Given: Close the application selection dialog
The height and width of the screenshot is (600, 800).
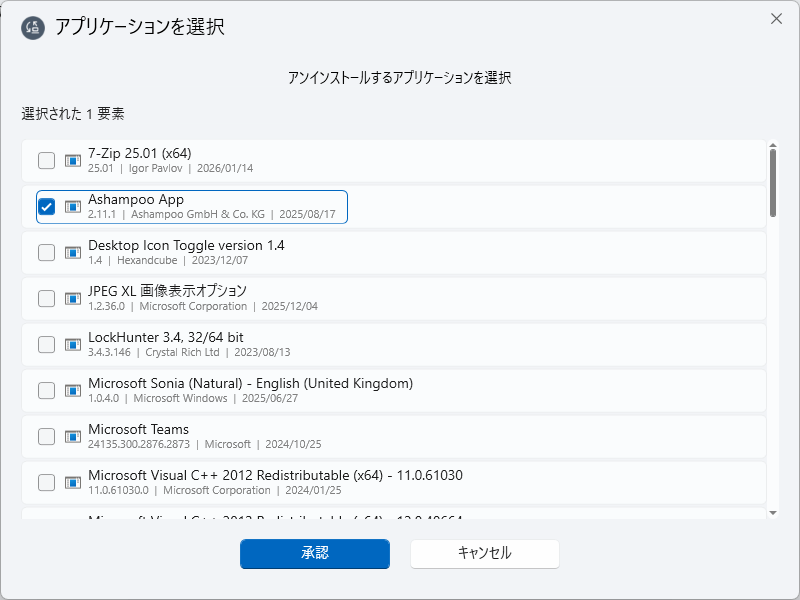Looking at the screenshot, I should tap(776, 19).
